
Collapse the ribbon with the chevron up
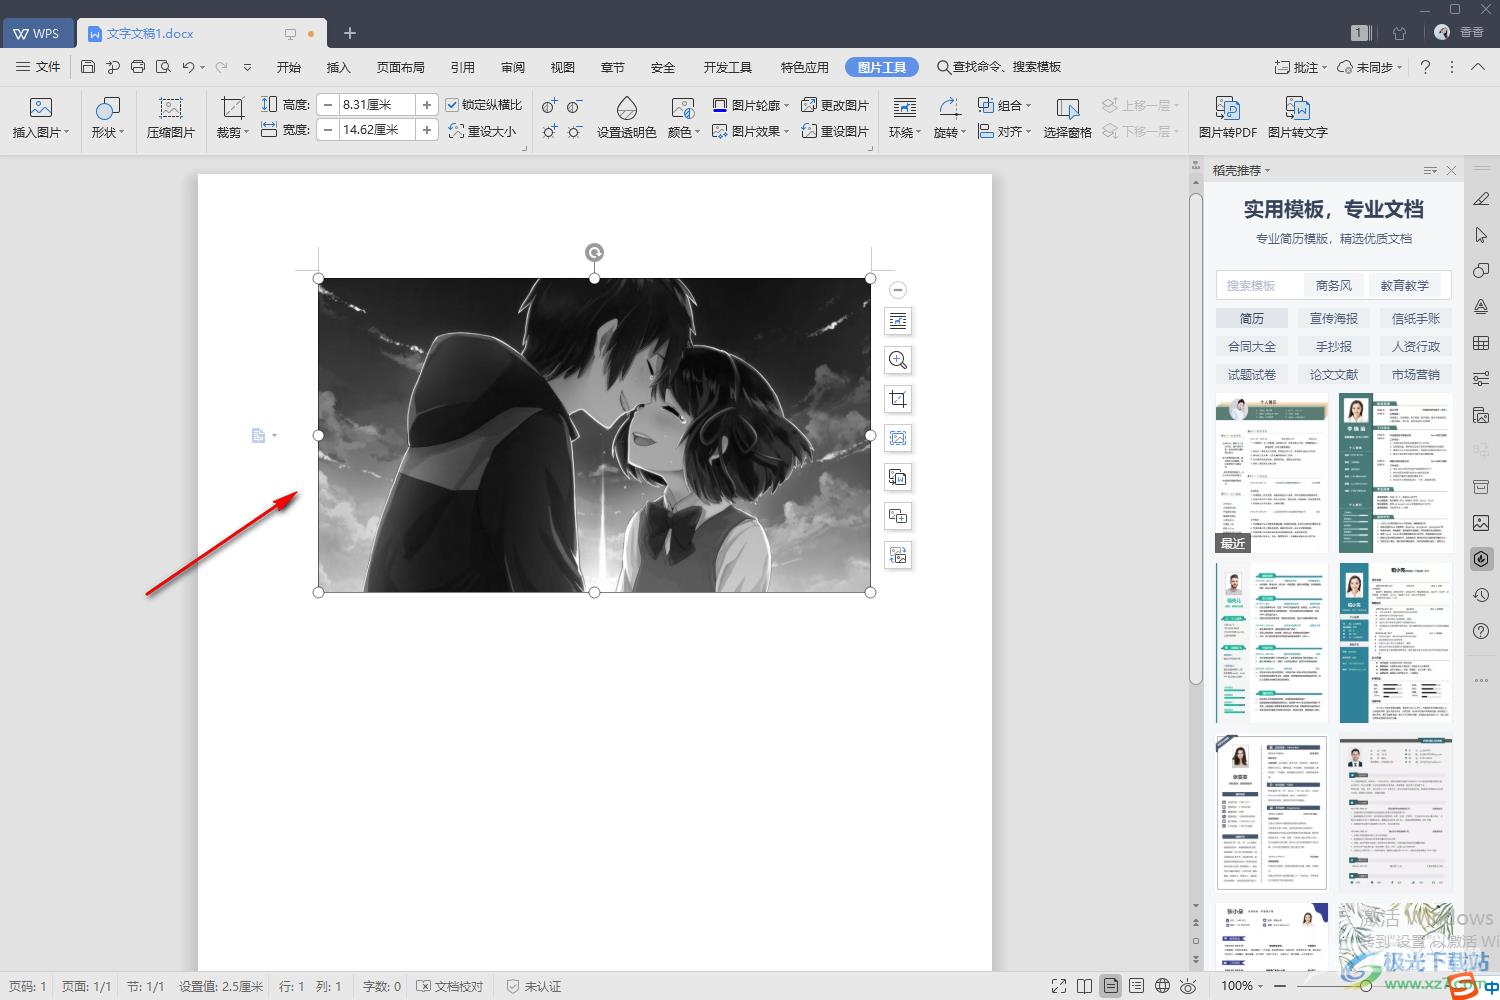click(x=1478, y=67)
